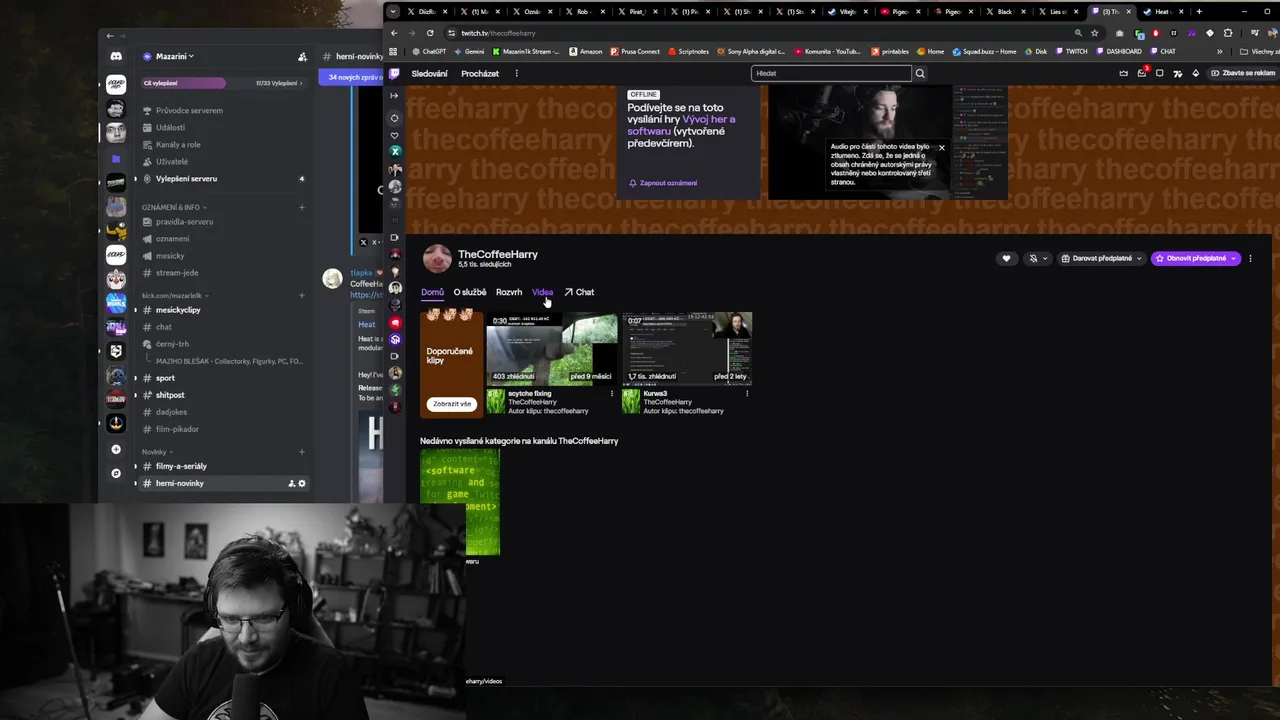
Task: Open channel options three-dot menu
Action: pyautogui.click(x=1250, y=258)
